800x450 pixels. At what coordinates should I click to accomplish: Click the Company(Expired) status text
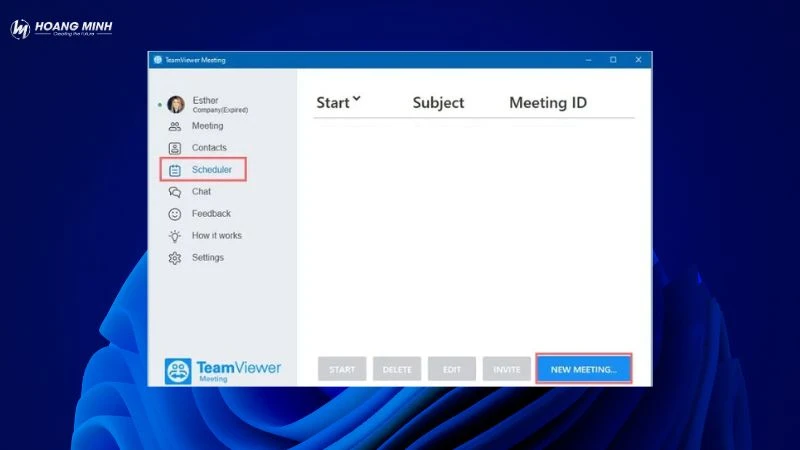(220, 110)
